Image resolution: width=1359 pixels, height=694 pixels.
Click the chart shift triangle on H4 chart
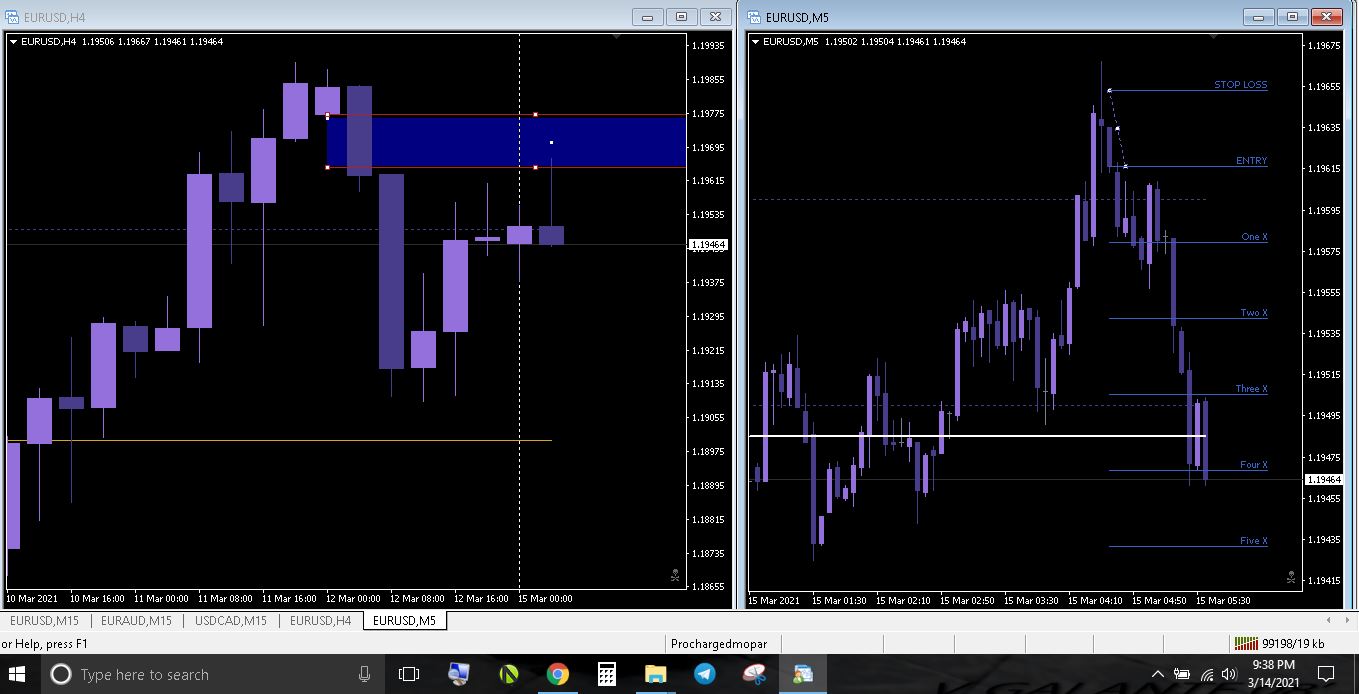[617, 37]
